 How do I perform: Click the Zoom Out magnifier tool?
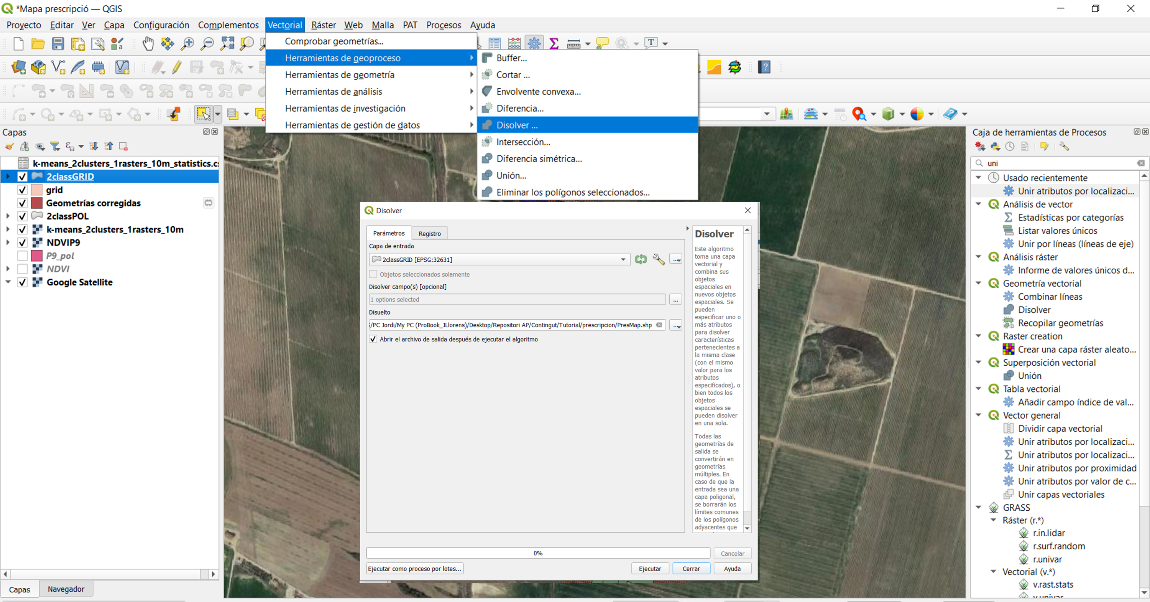coord(208,44)
